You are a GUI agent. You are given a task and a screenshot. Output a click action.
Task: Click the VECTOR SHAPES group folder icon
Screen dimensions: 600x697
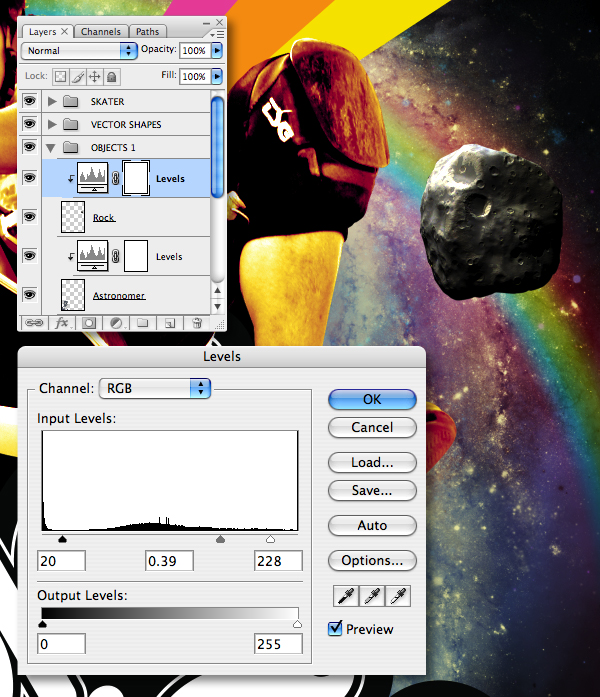click(71, 124)
